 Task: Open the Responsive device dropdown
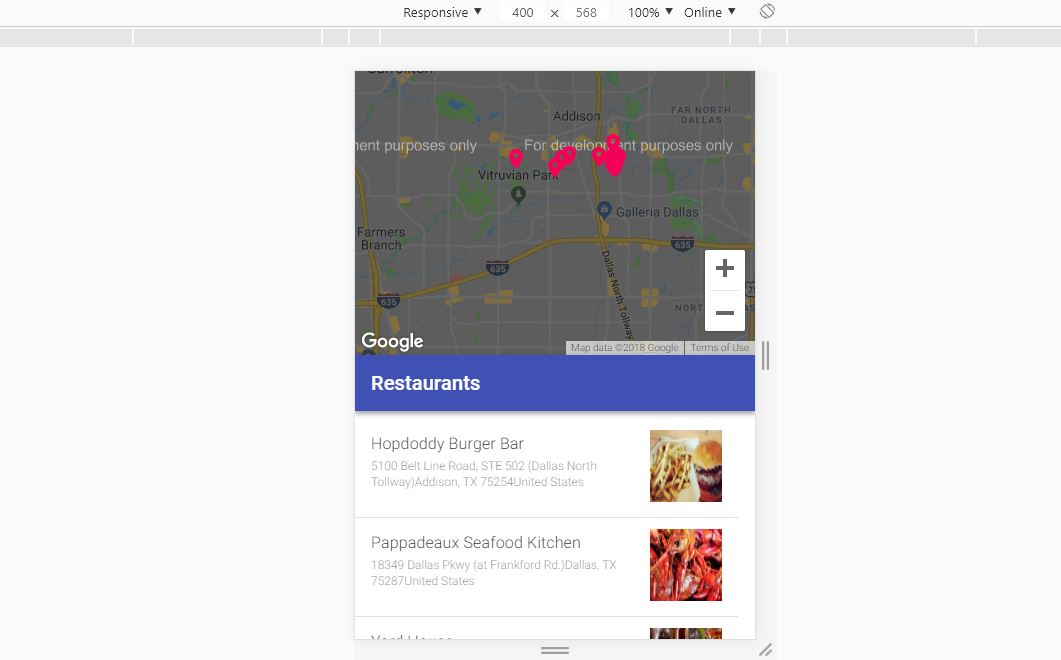tap(442, 12)
